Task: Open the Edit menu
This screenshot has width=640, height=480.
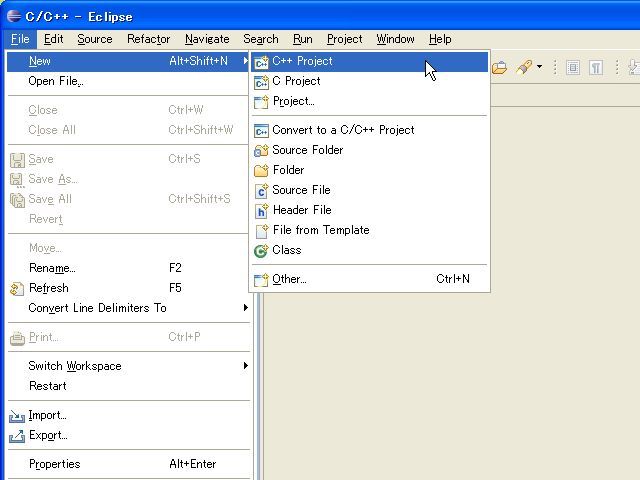Action: pos(53,39)
